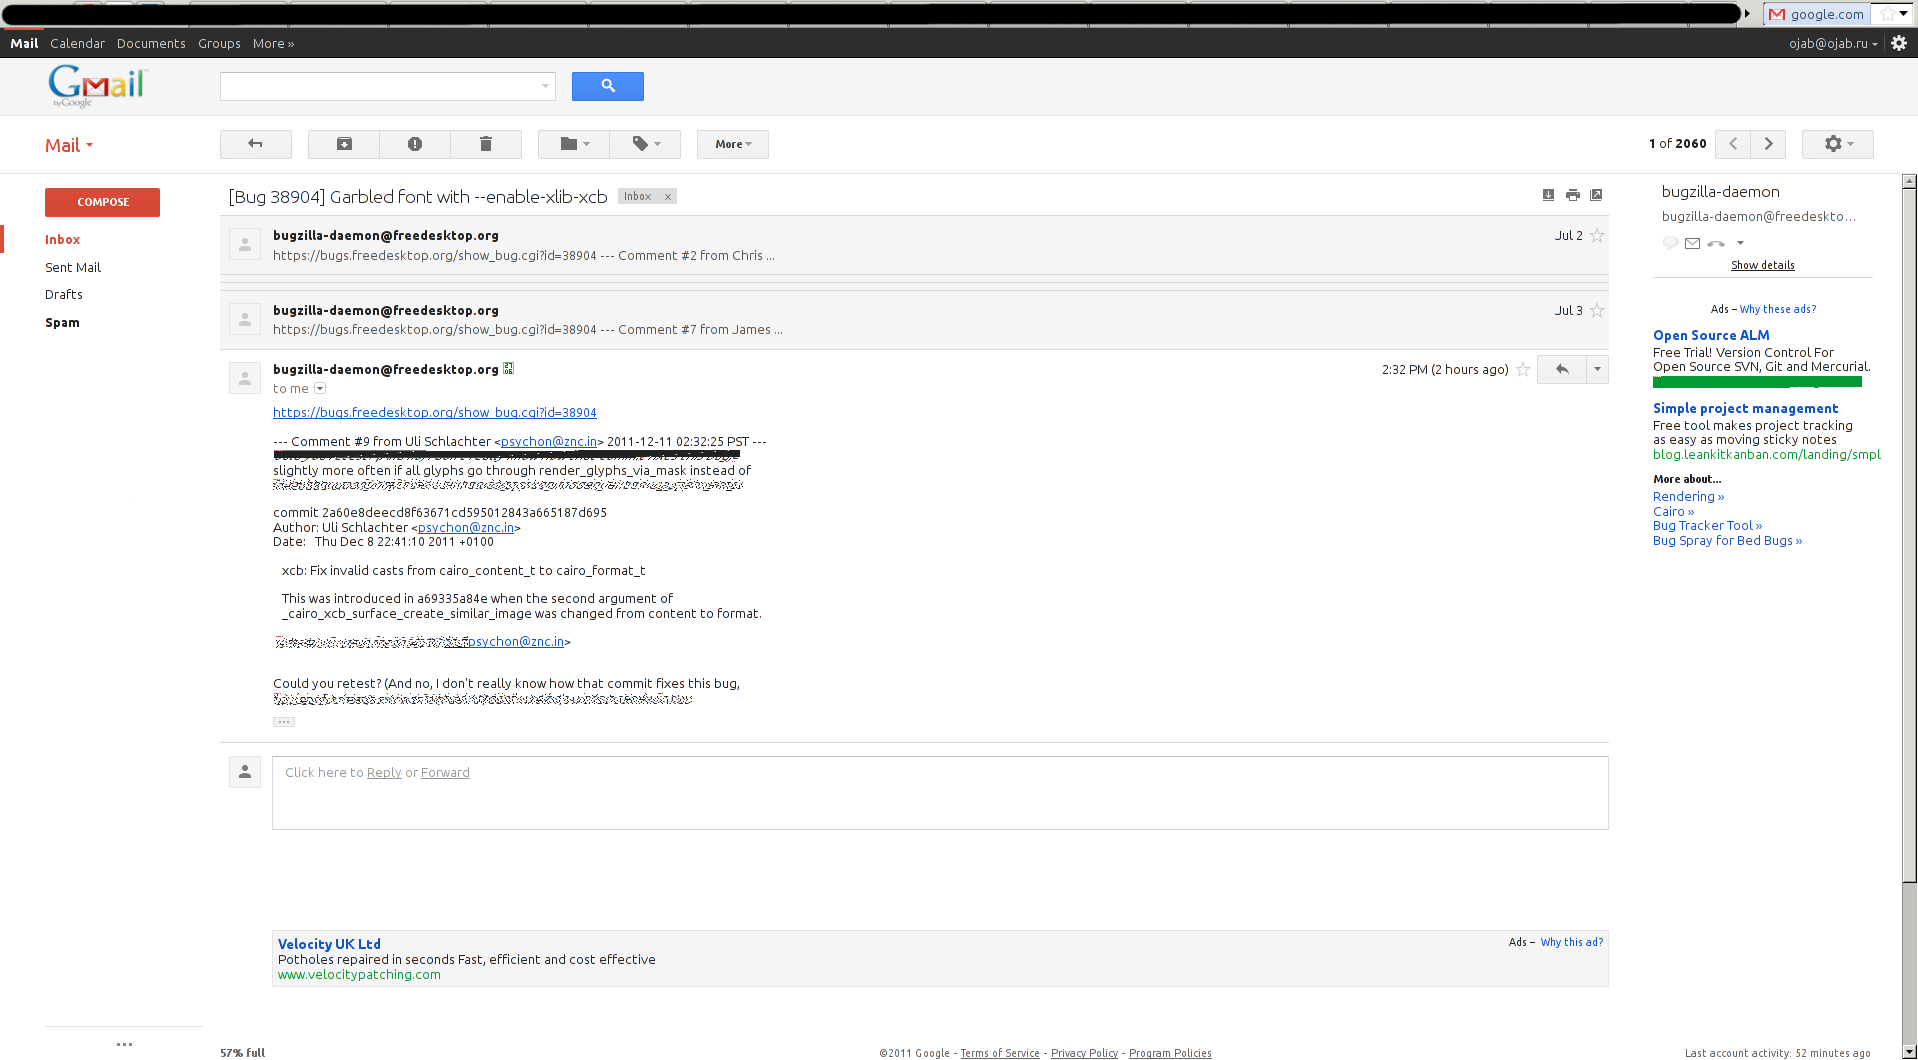Screen dimensions: 1918x1060
Task: Archive the conversation using the archive icon
Action: (344, 144)
